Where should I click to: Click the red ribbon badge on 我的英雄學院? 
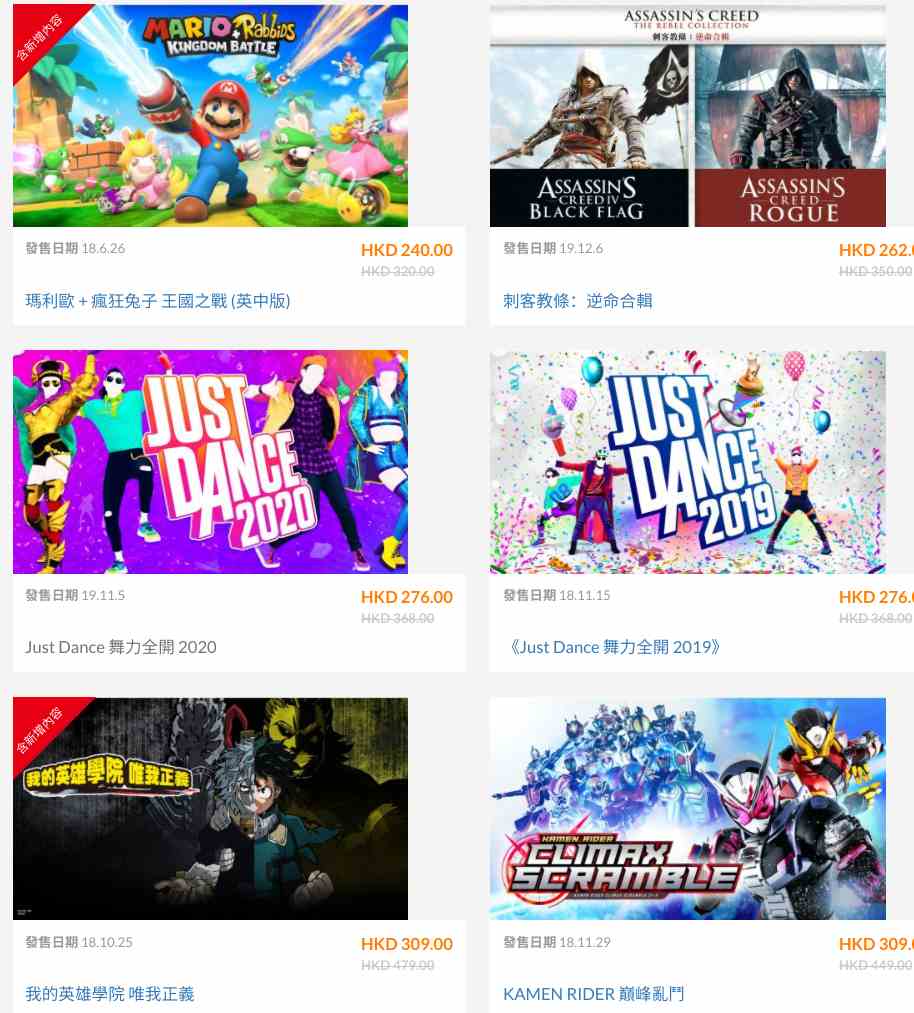[x=42, y=729]
